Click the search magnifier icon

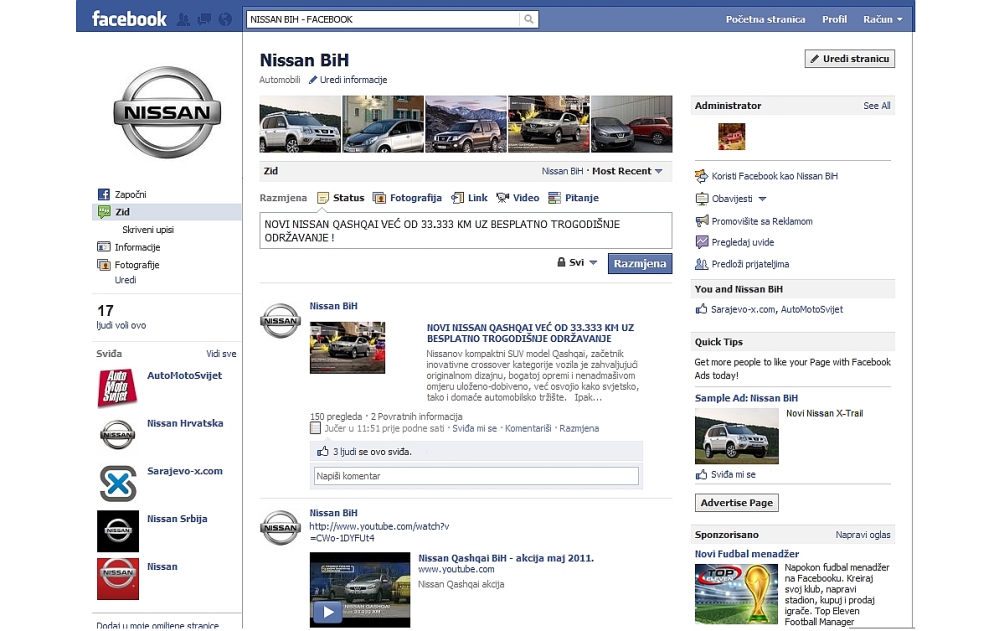pos(529,19)
